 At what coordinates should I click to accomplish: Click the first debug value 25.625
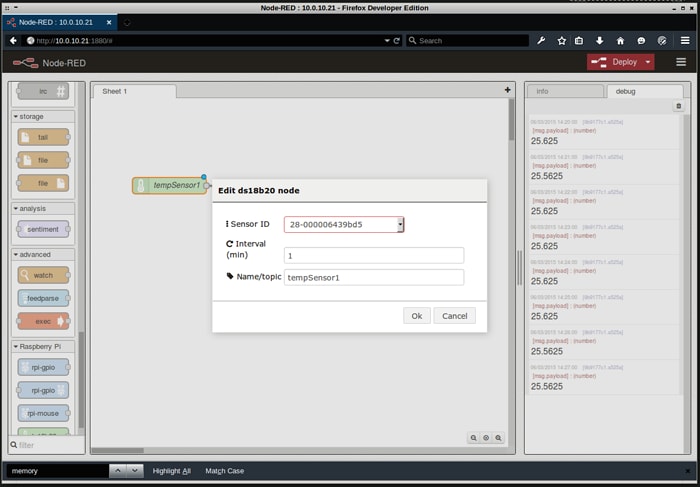544,141
